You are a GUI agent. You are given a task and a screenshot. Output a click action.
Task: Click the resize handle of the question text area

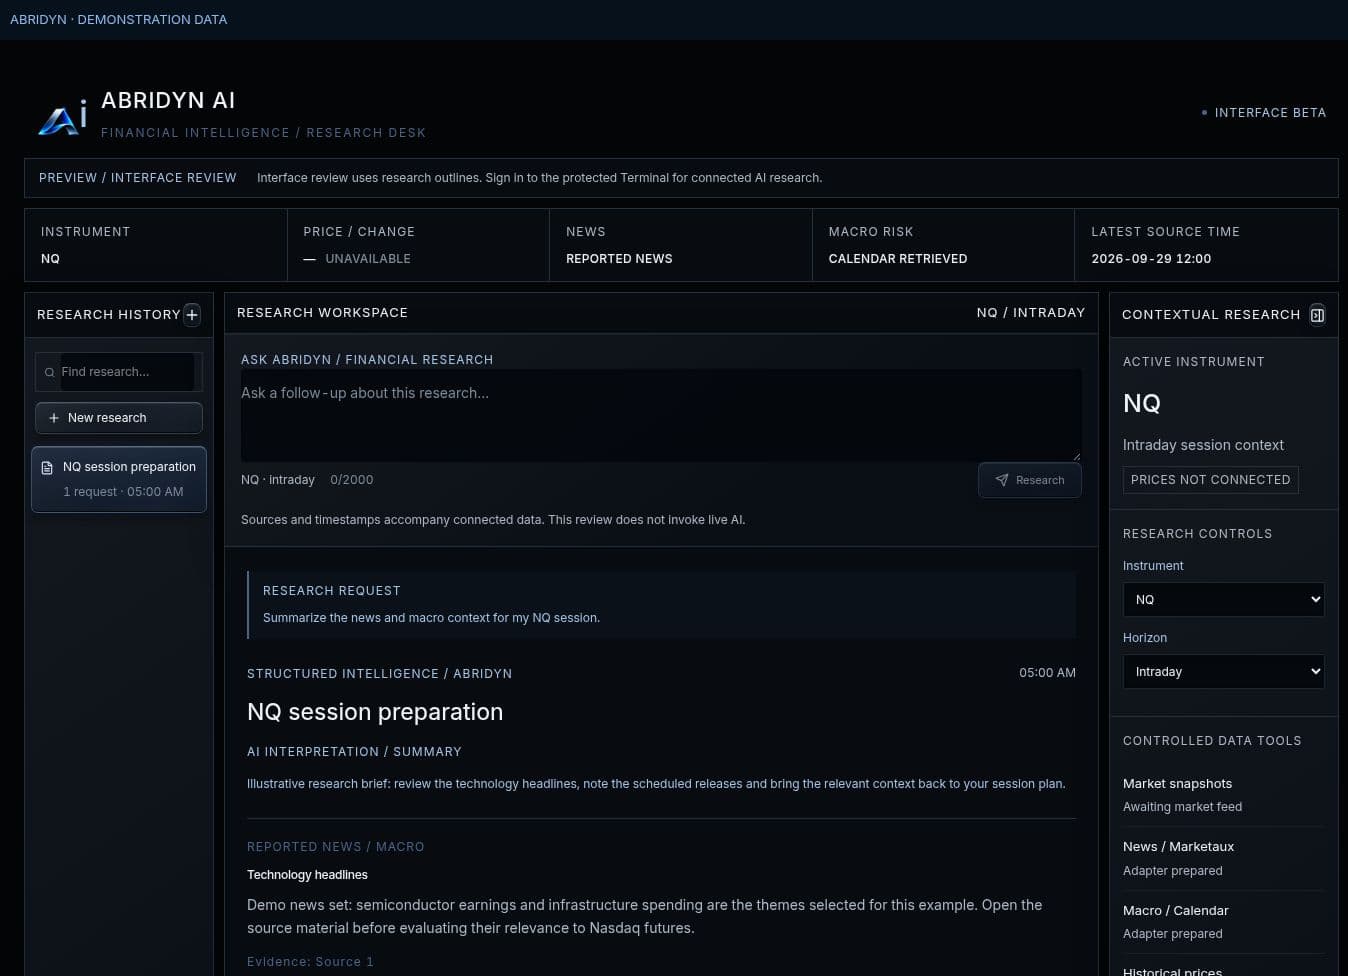tap(1076, 456)
